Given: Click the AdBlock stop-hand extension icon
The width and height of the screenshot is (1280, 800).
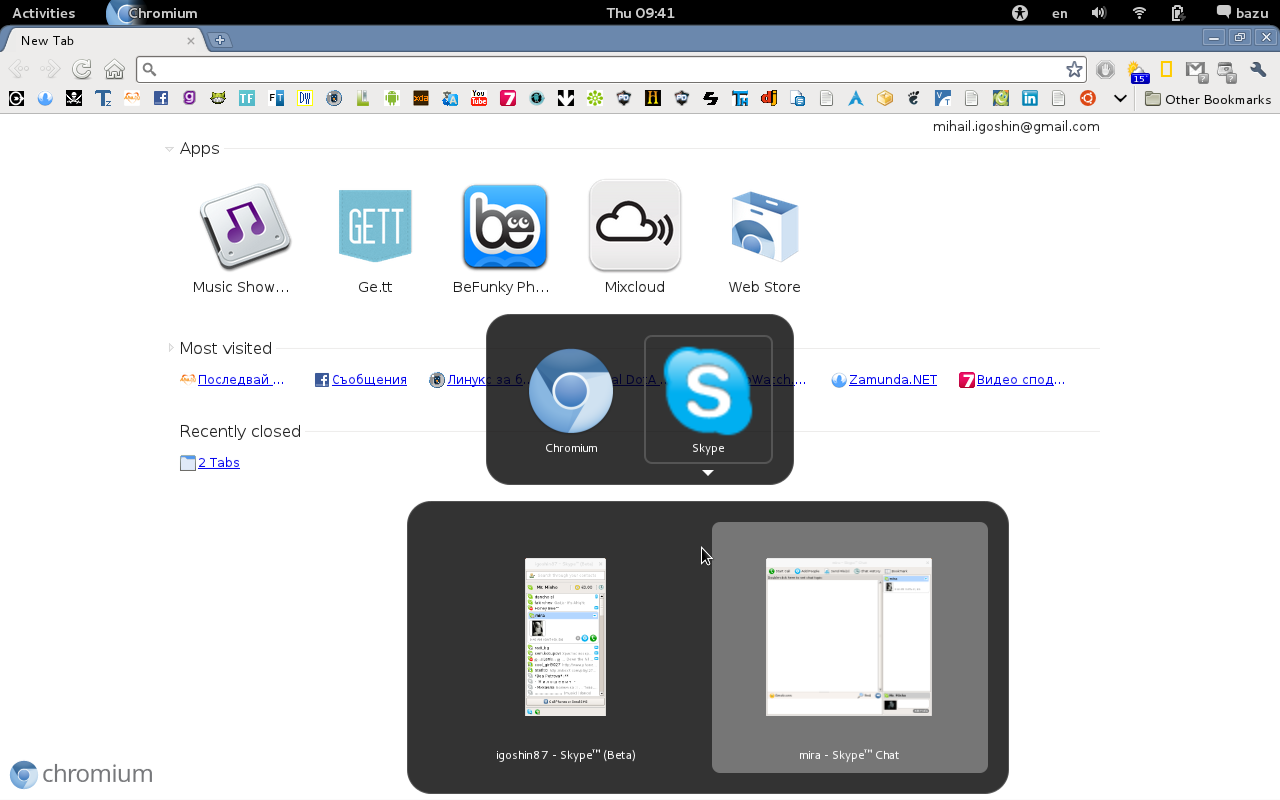Looking at the screenshot, I should coord(1105,69).
